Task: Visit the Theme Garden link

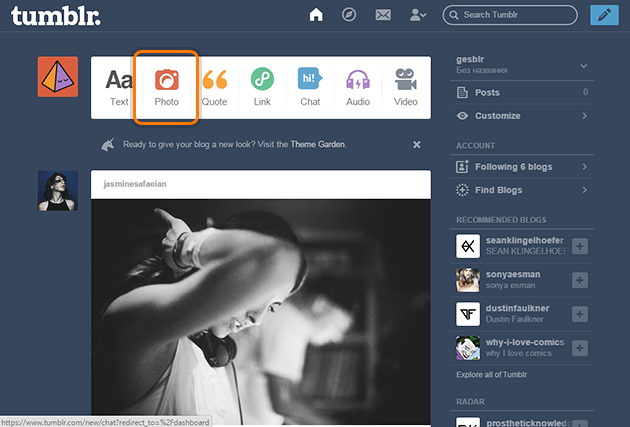Action: tap(317, 145)
